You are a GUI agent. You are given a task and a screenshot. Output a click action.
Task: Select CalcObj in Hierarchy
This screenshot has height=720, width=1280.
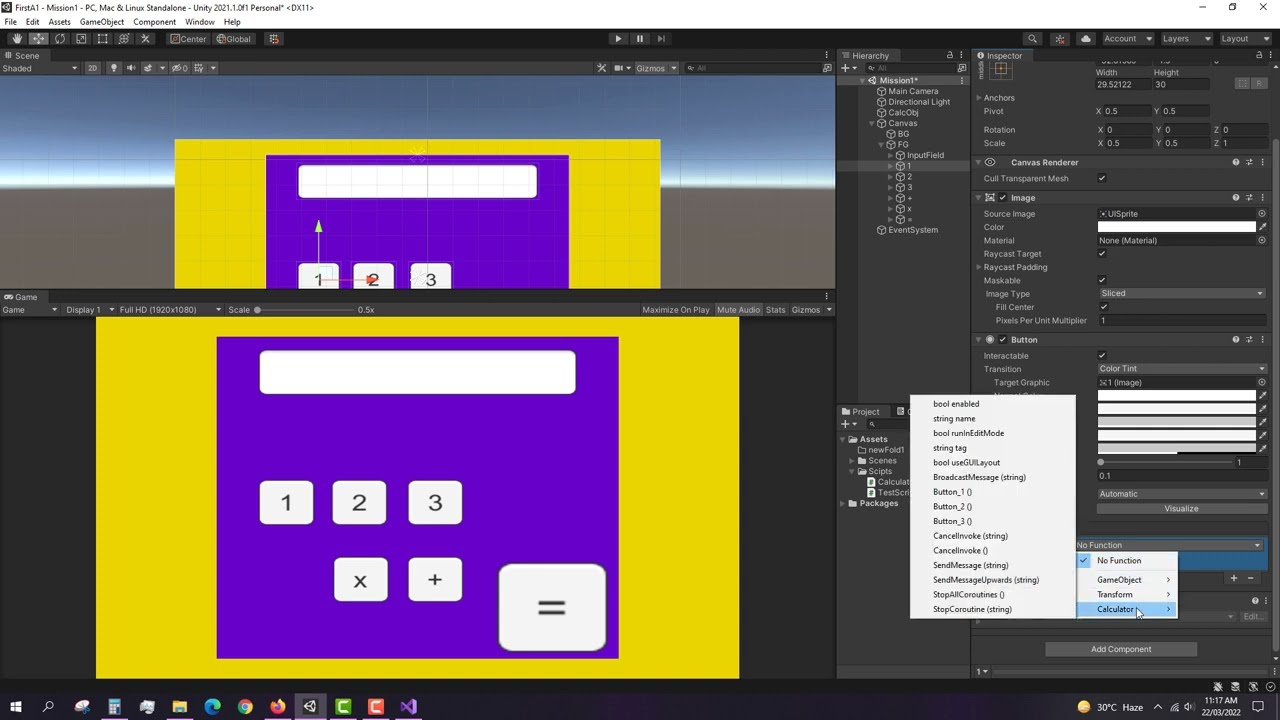[x=903, y=113]
